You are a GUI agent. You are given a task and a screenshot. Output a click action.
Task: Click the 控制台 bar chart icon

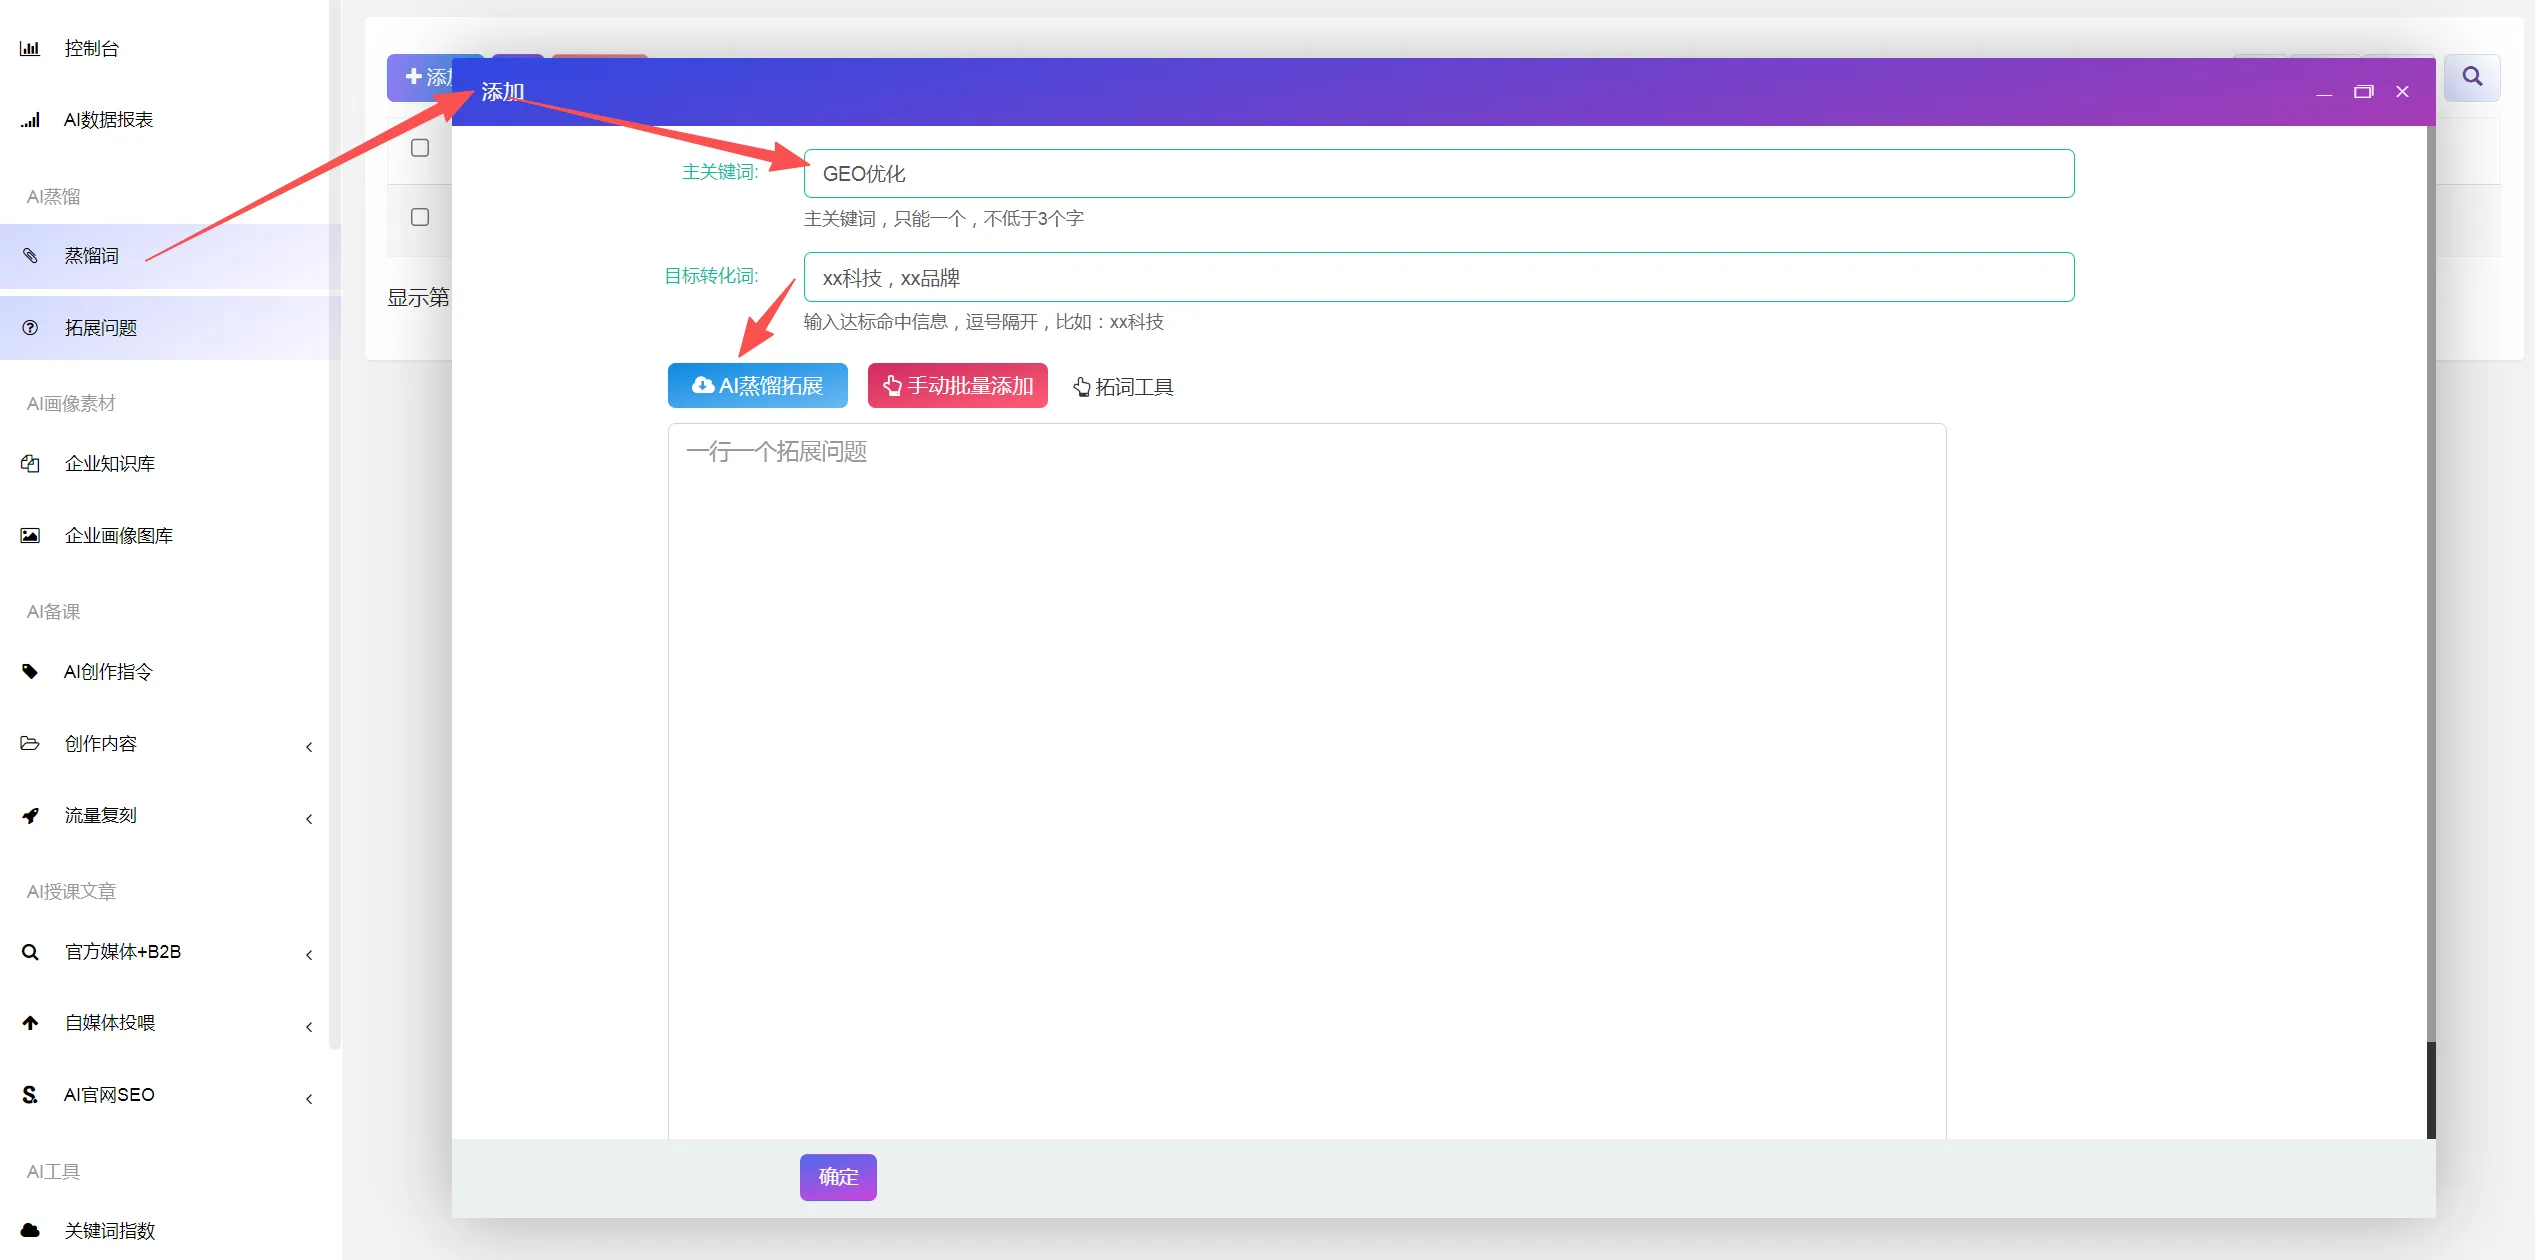[30, 48]
